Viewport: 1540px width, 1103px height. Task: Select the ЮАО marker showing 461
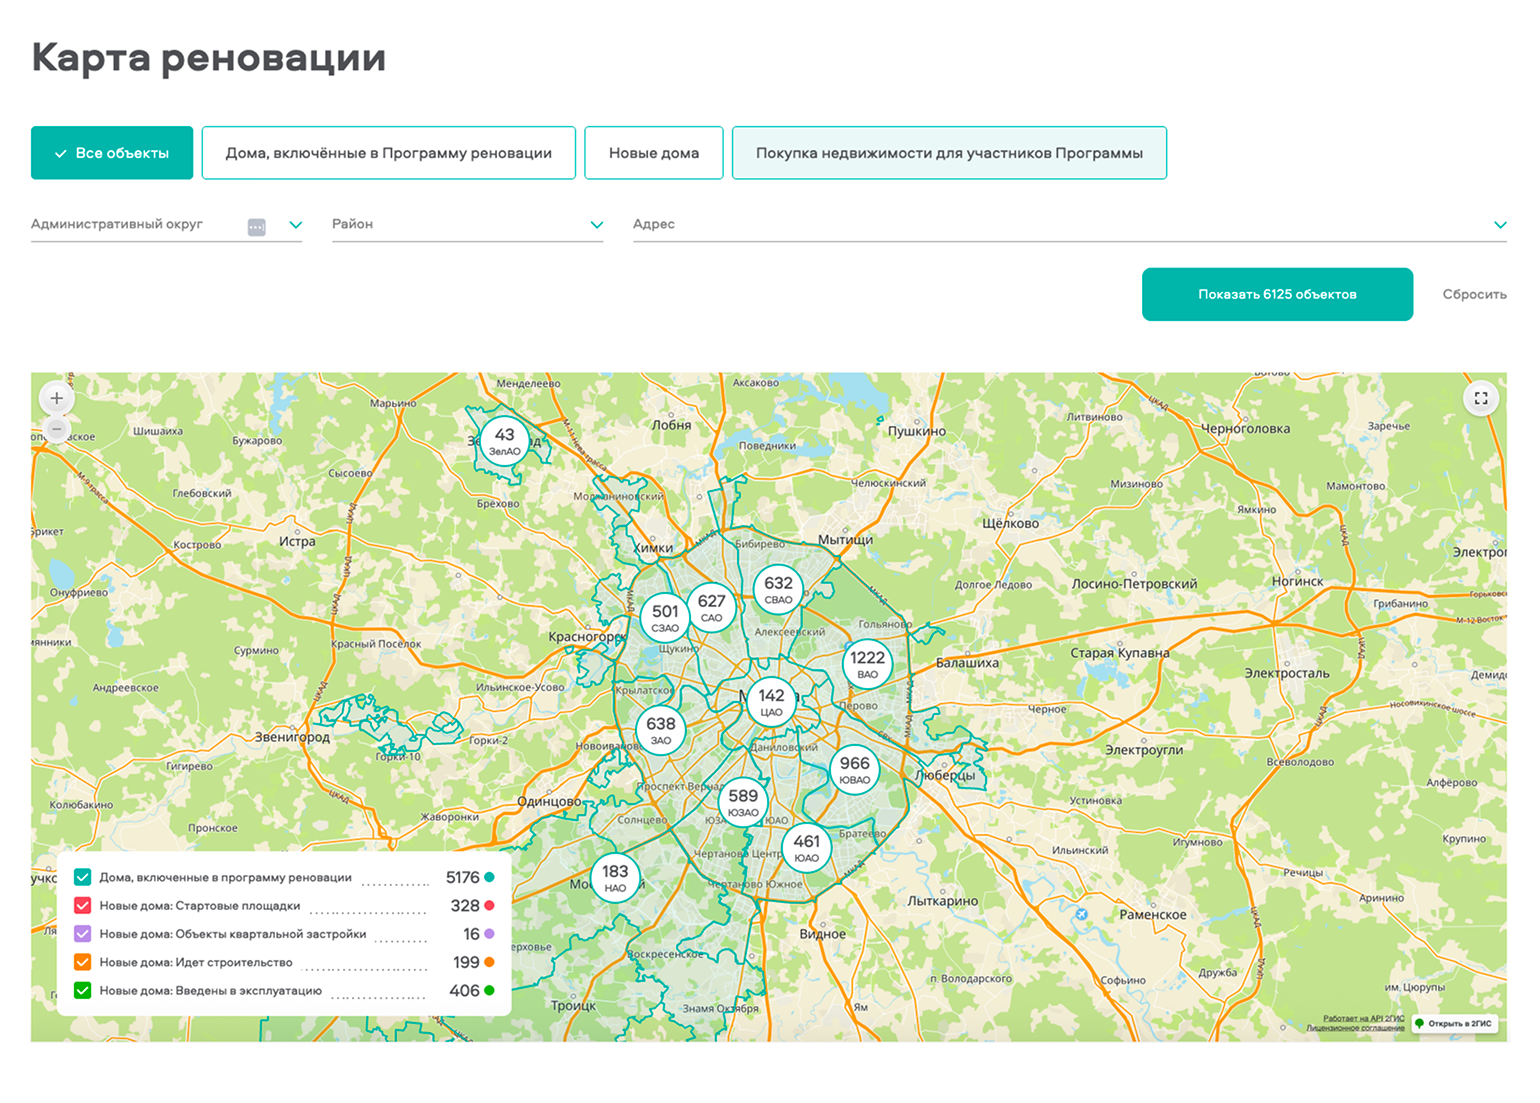pos(806,848)
